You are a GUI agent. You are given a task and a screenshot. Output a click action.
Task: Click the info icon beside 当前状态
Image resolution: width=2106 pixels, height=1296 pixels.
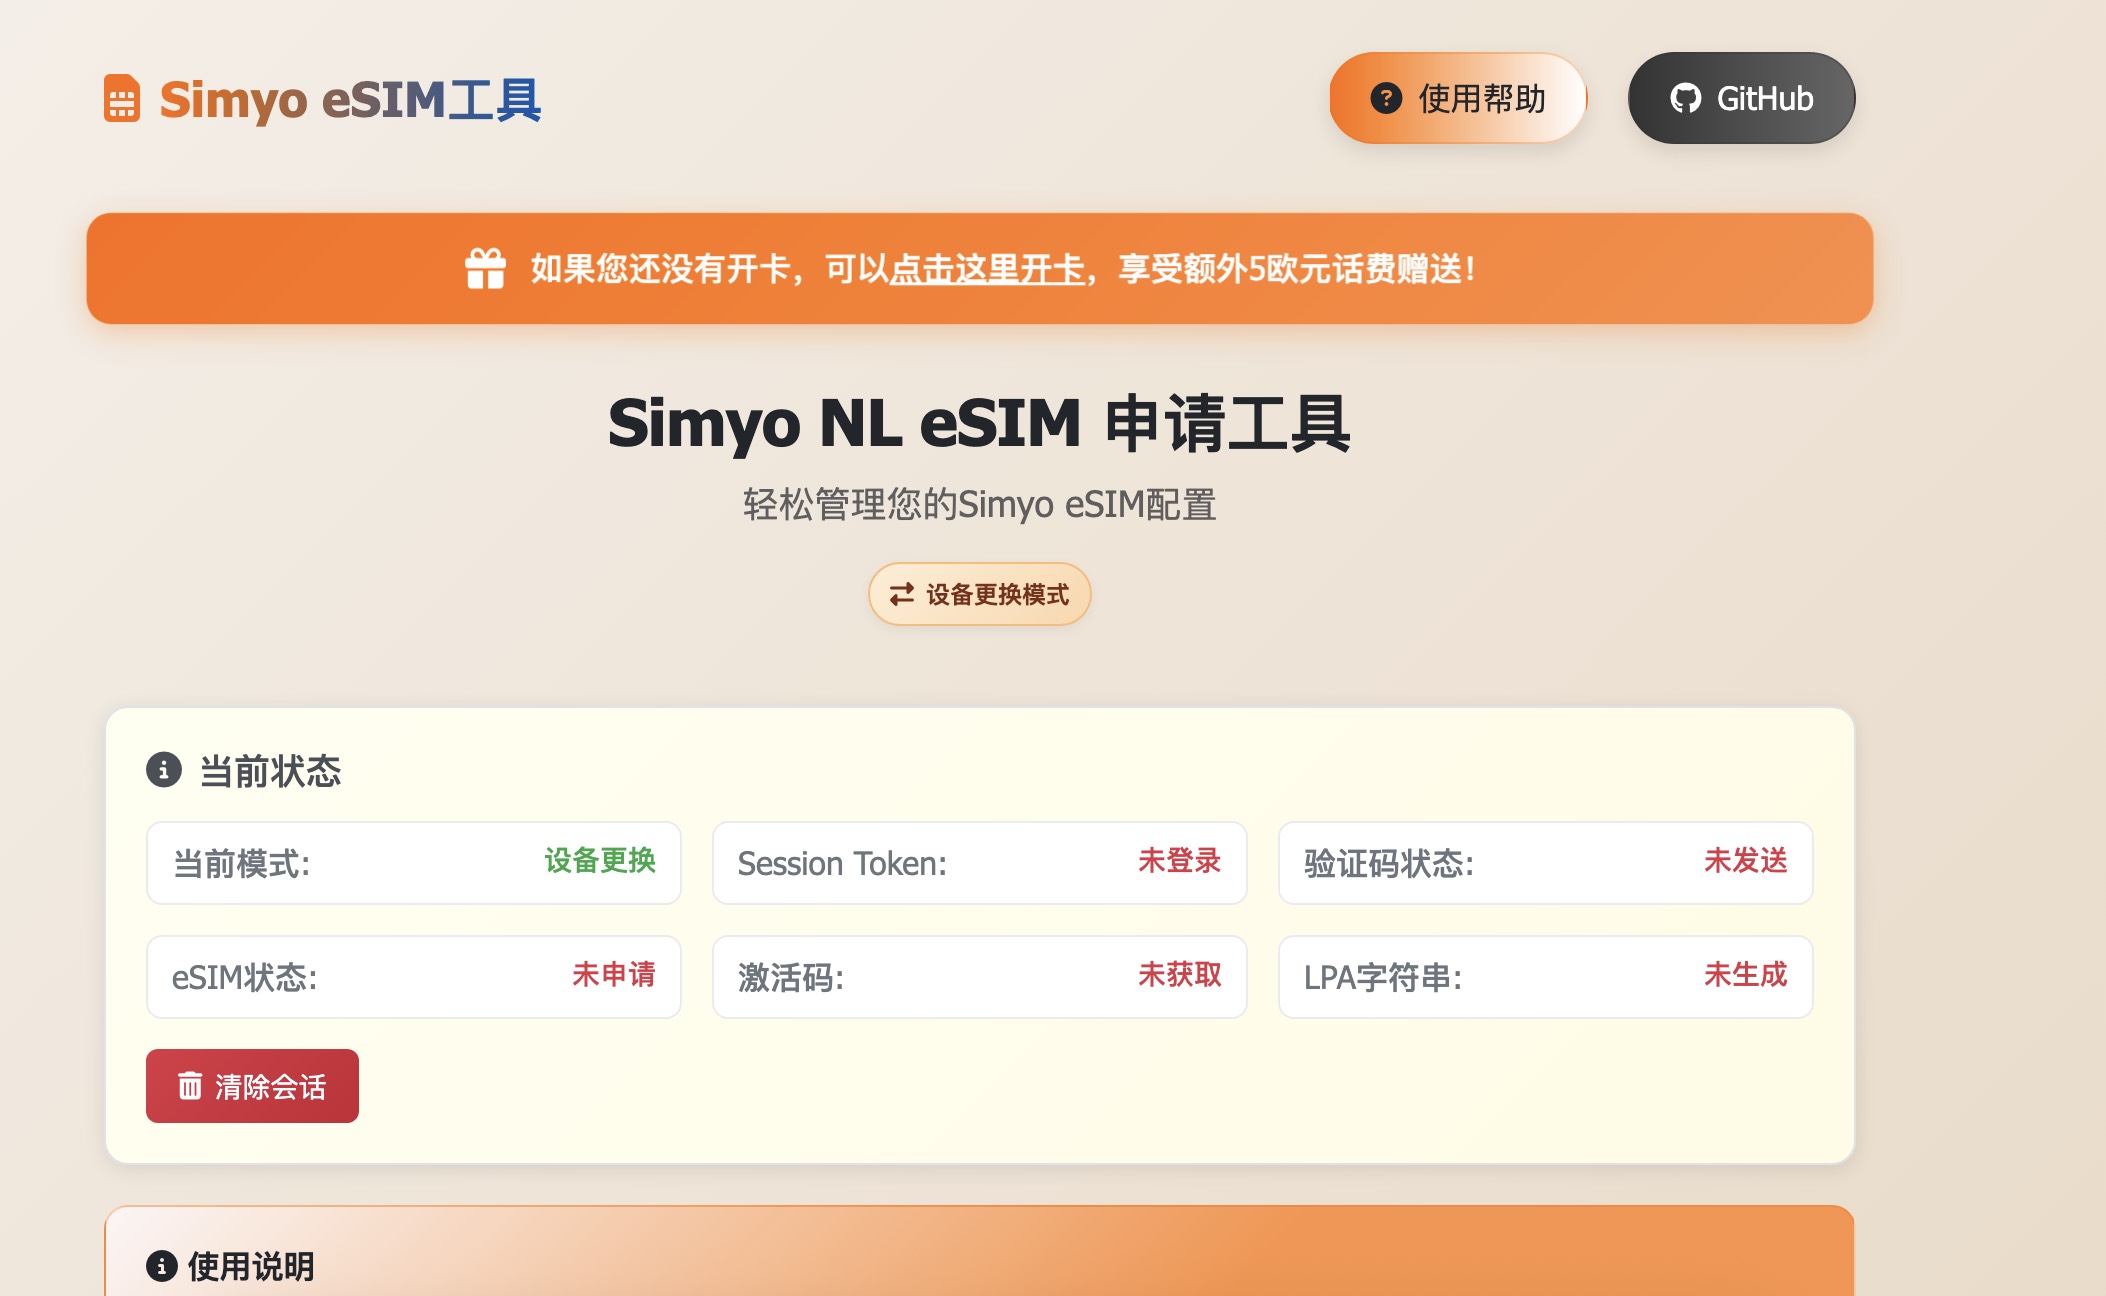point(164,770)
